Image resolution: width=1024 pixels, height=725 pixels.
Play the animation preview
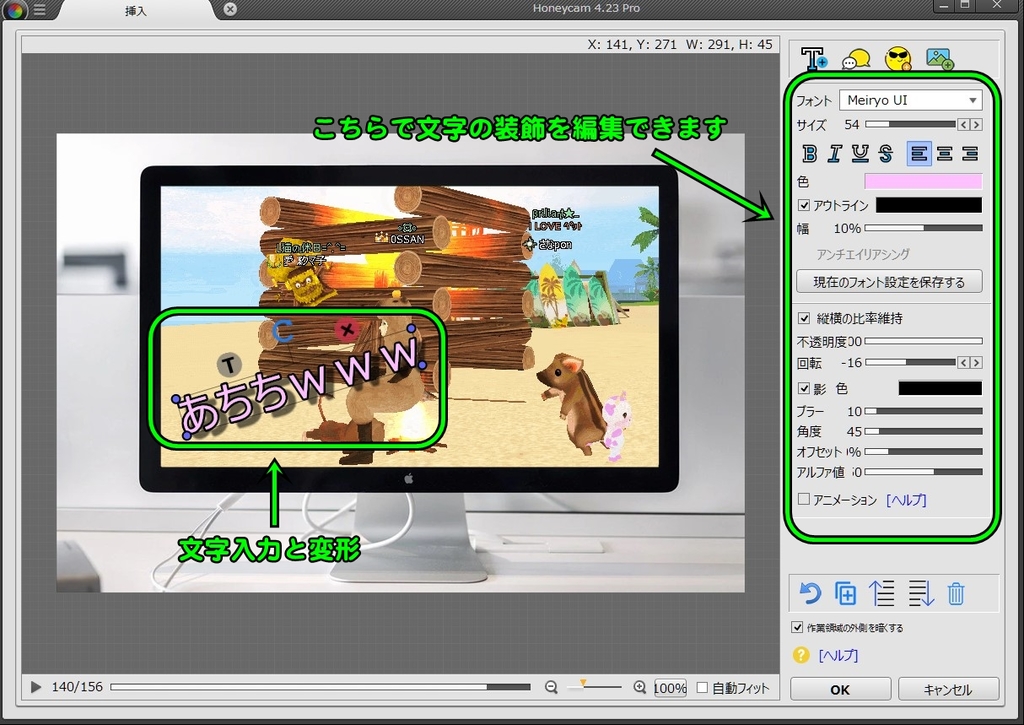click(x=36, y=687)
